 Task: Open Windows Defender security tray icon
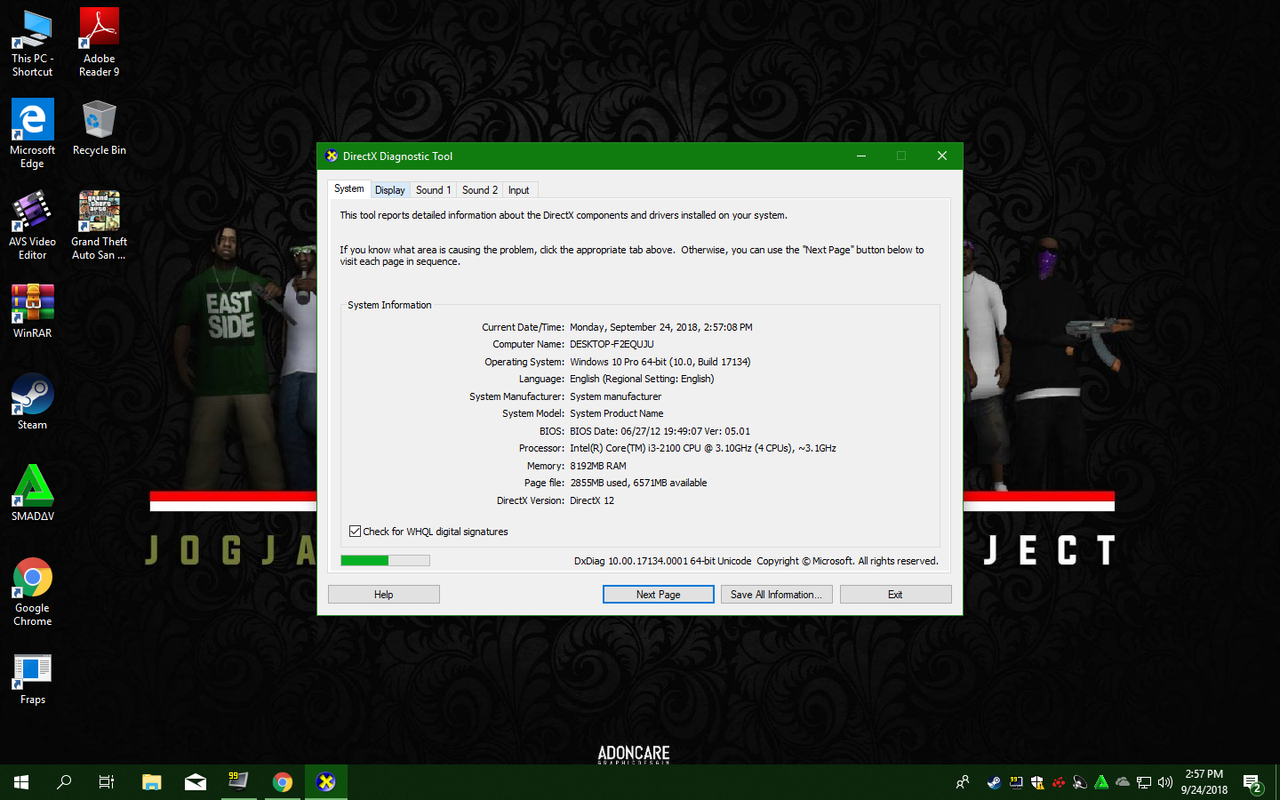[x=1038, y=782]
